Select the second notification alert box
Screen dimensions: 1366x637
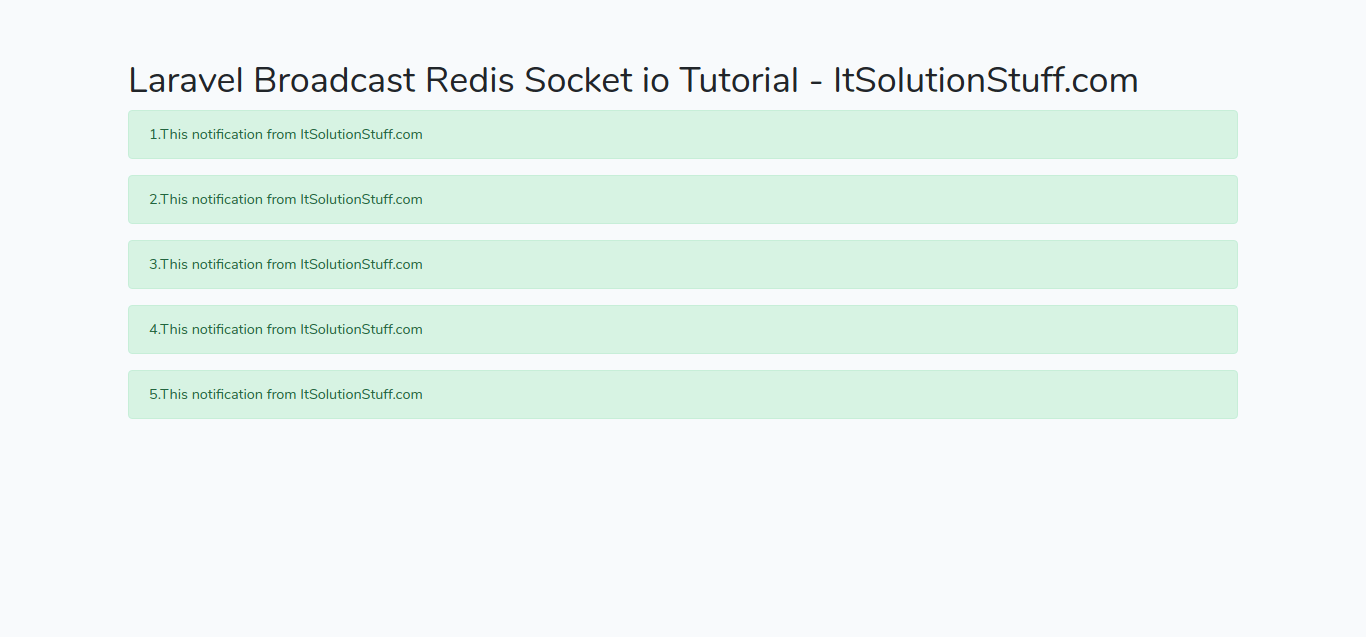point(683,199)
